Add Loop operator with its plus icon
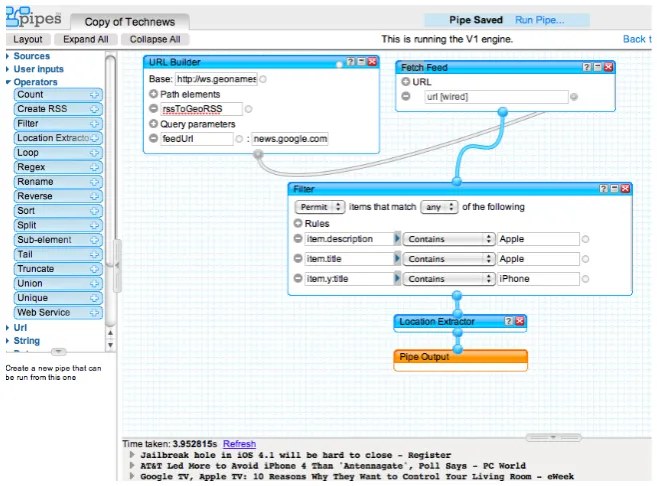The width and height of the screenshot is (657, 486). click(x=94, y=153)
